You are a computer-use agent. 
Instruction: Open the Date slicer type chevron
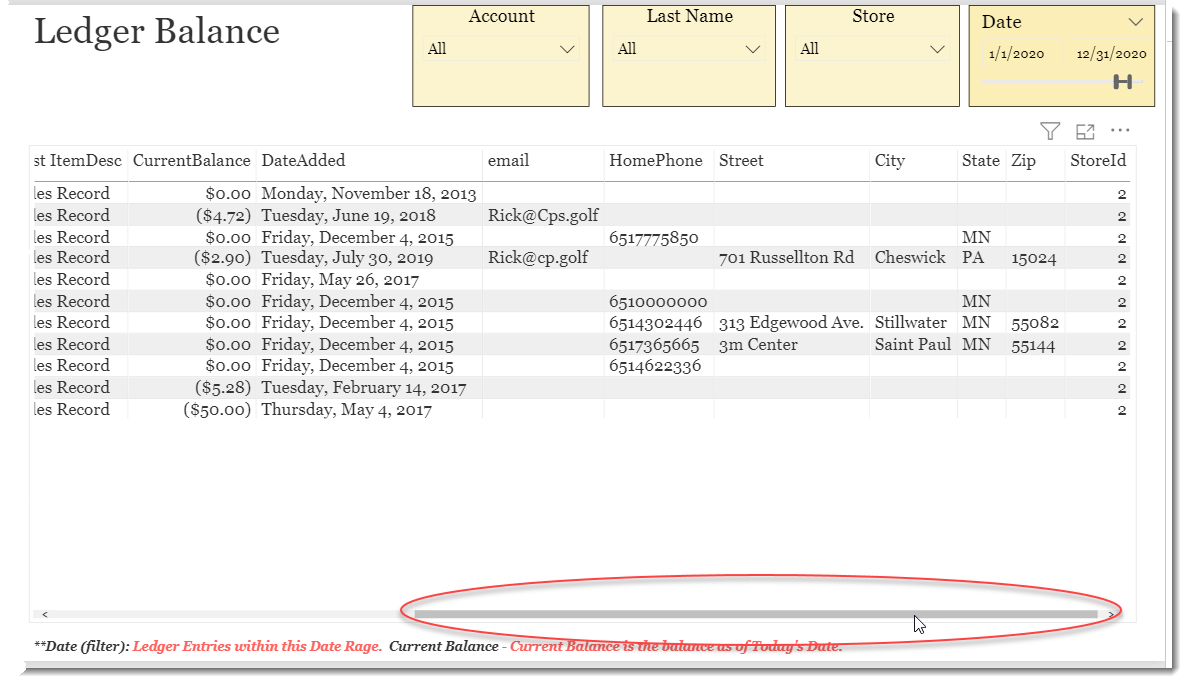click(x=1135, y=22)
